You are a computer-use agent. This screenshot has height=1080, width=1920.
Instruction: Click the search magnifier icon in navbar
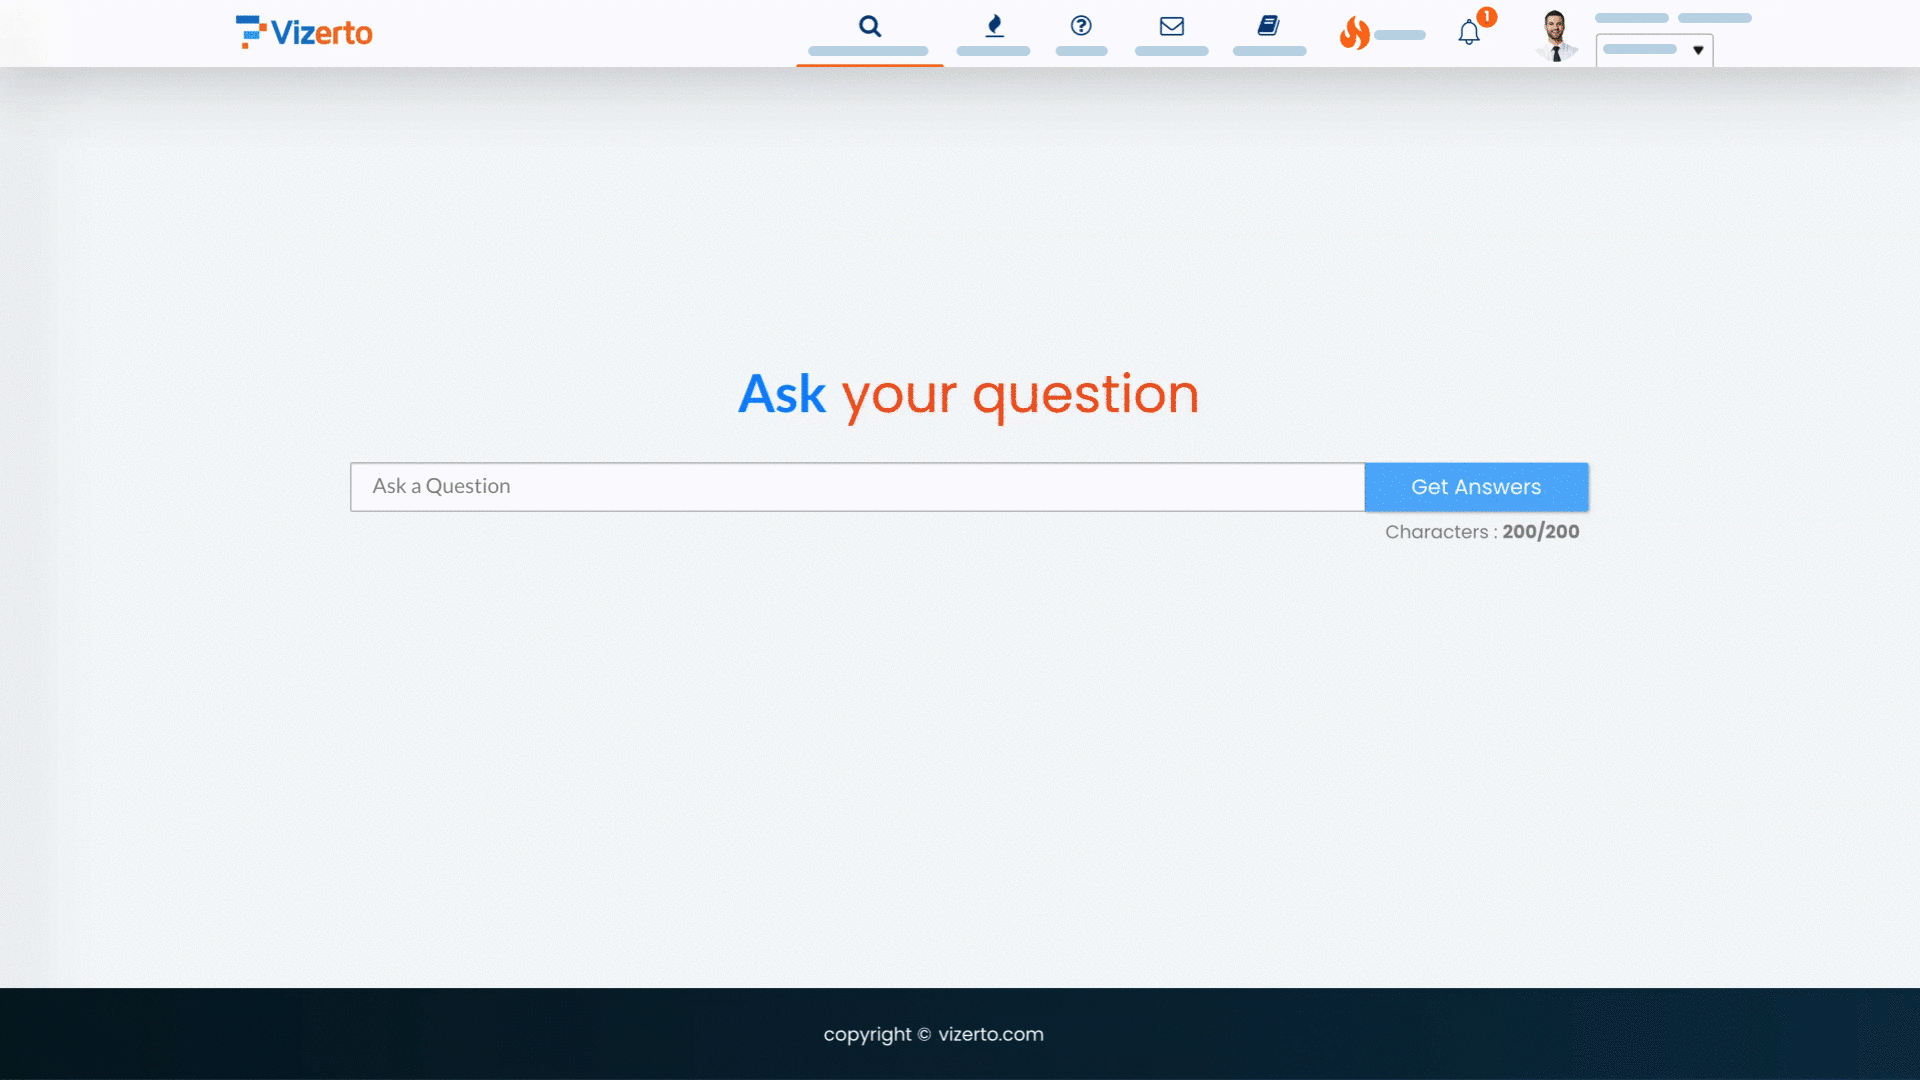pyautogui.click(x=870, y=26)
